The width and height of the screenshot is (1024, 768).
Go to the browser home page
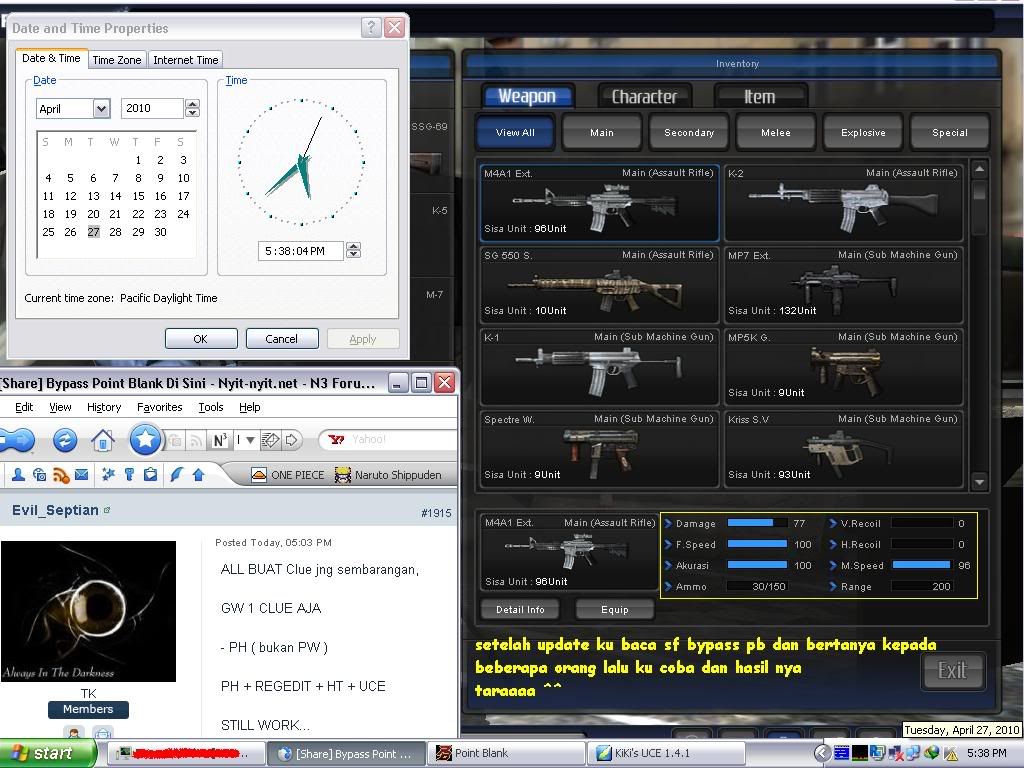(x=103, y=441)
